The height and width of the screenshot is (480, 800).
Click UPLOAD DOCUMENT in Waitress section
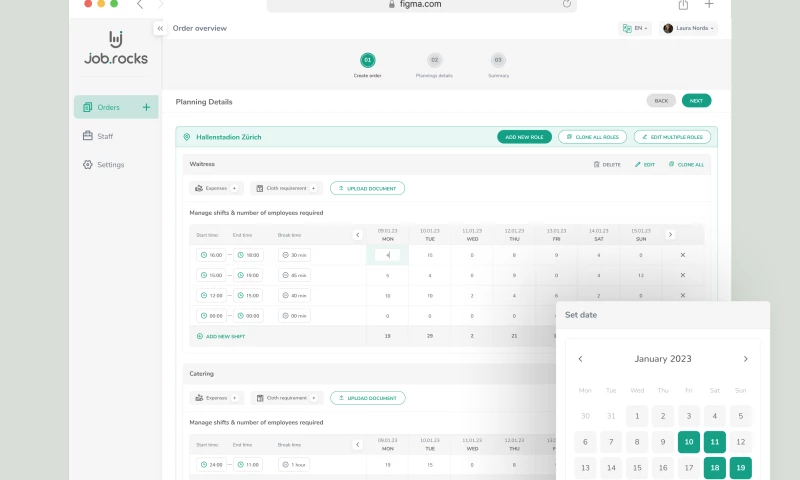click(367, 188)
